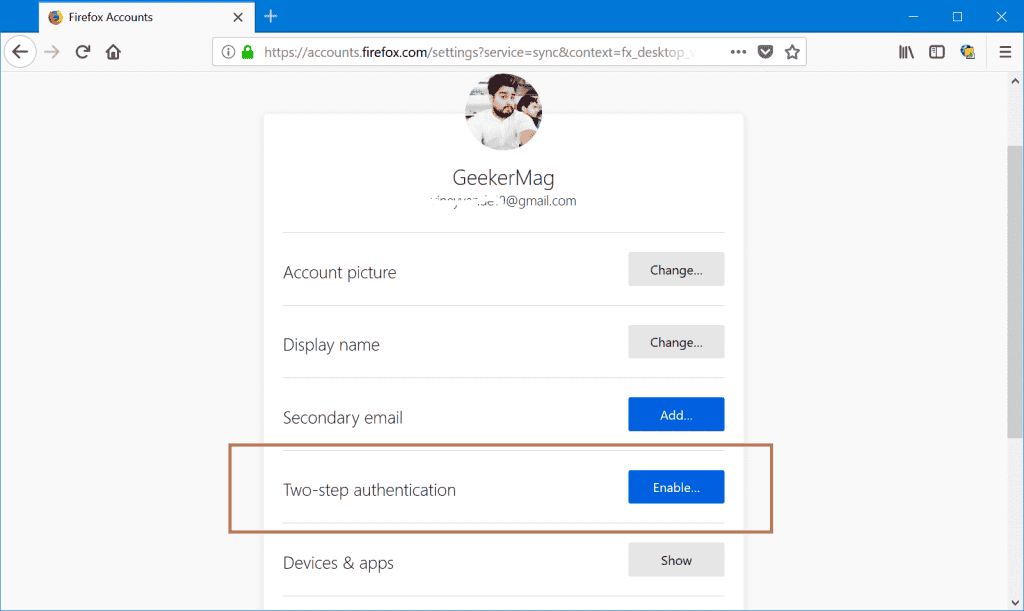Click the Display name label
1024x611 pixels.
(x=331, y=345)
